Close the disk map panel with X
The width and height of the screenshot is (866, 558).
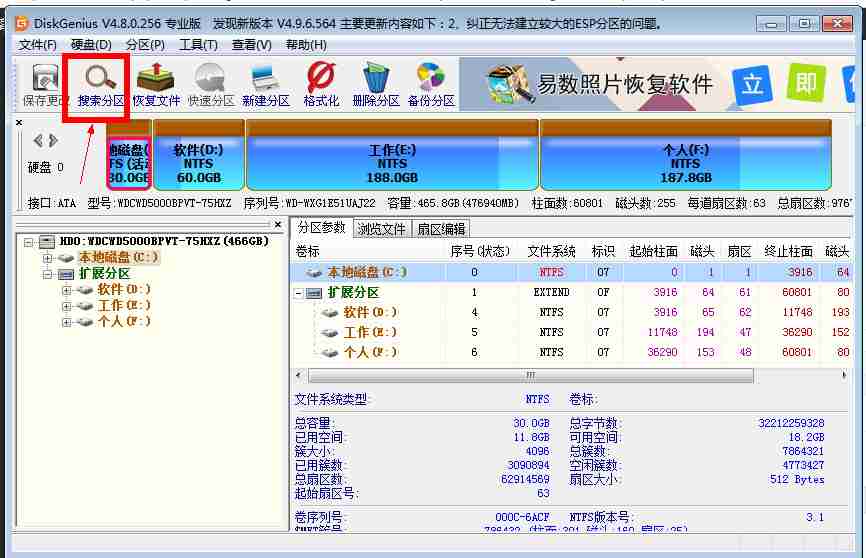click(x=19, y=123)
